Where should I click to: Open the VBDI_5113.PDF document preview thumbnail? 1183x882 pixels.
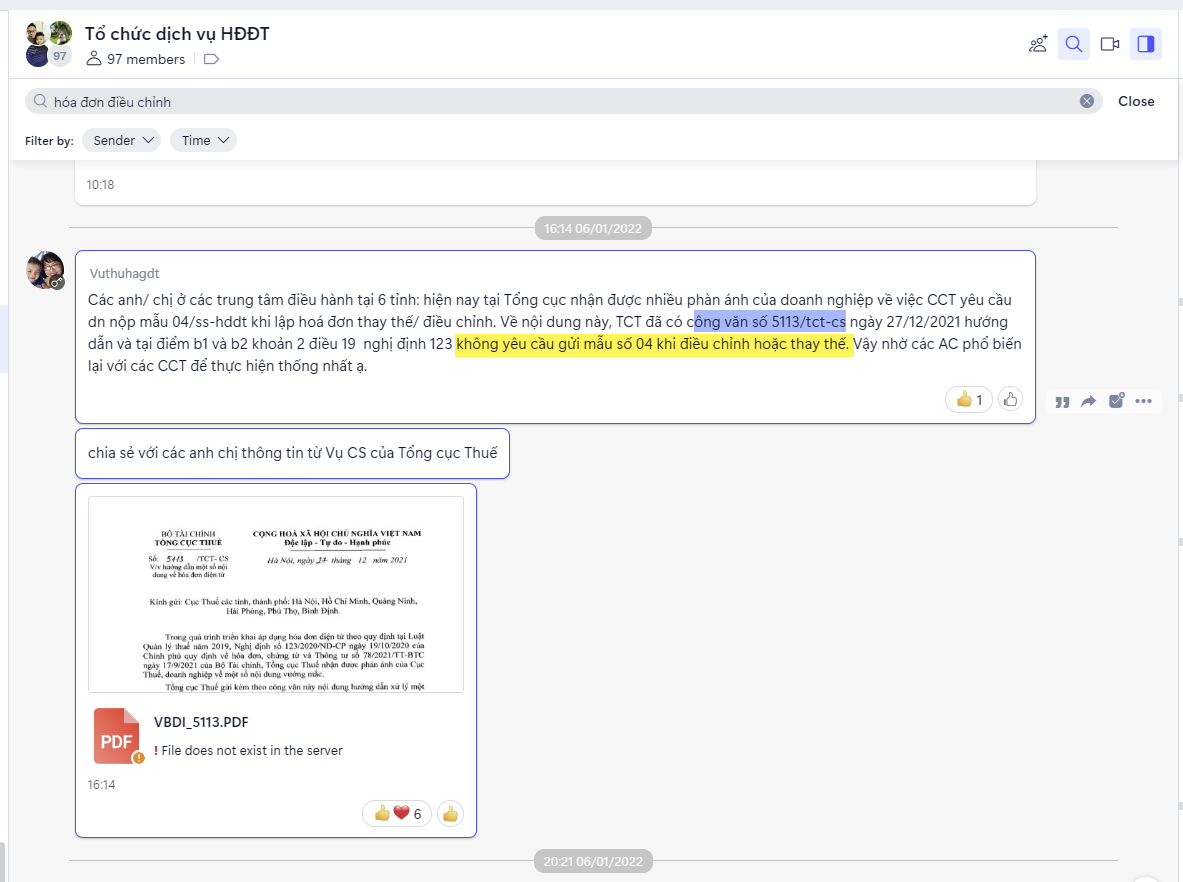click(276, 594)
